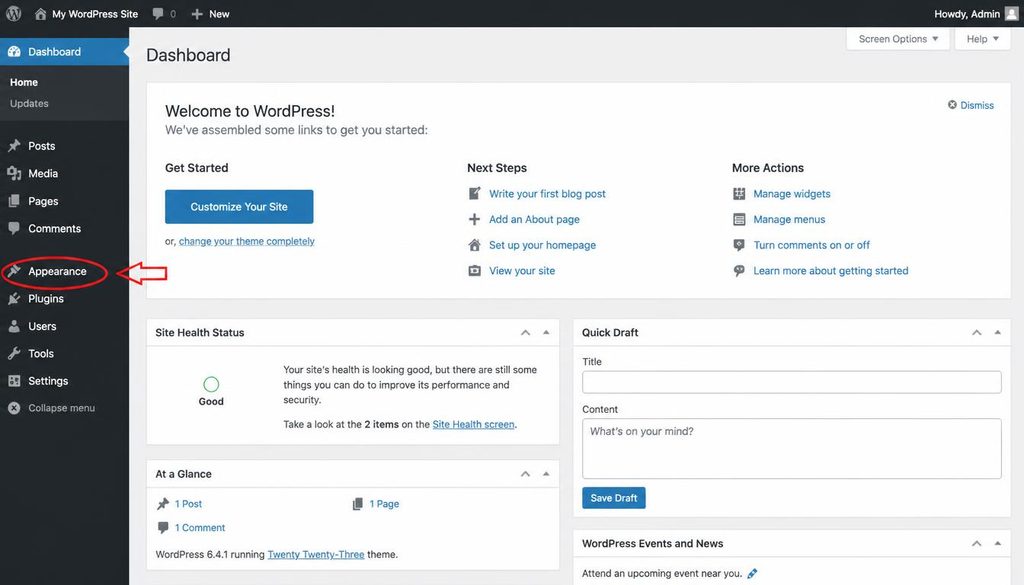Viewport: 1024px width, 585px height.
Task: Go to Updates submenu under Dashboard
Action: [x=29, y=103]
